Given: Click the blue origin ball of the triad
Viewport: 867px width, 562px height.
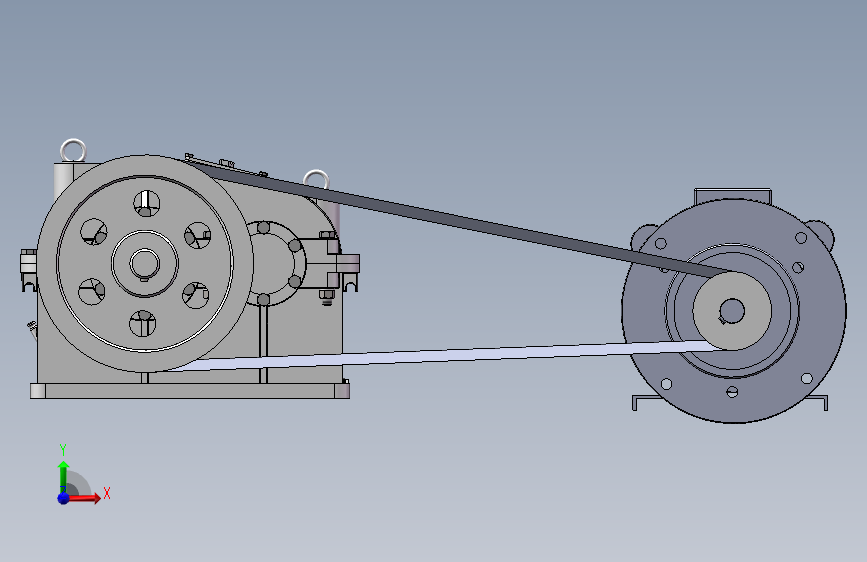Looking at the screenshot, I should coord(63,498).
